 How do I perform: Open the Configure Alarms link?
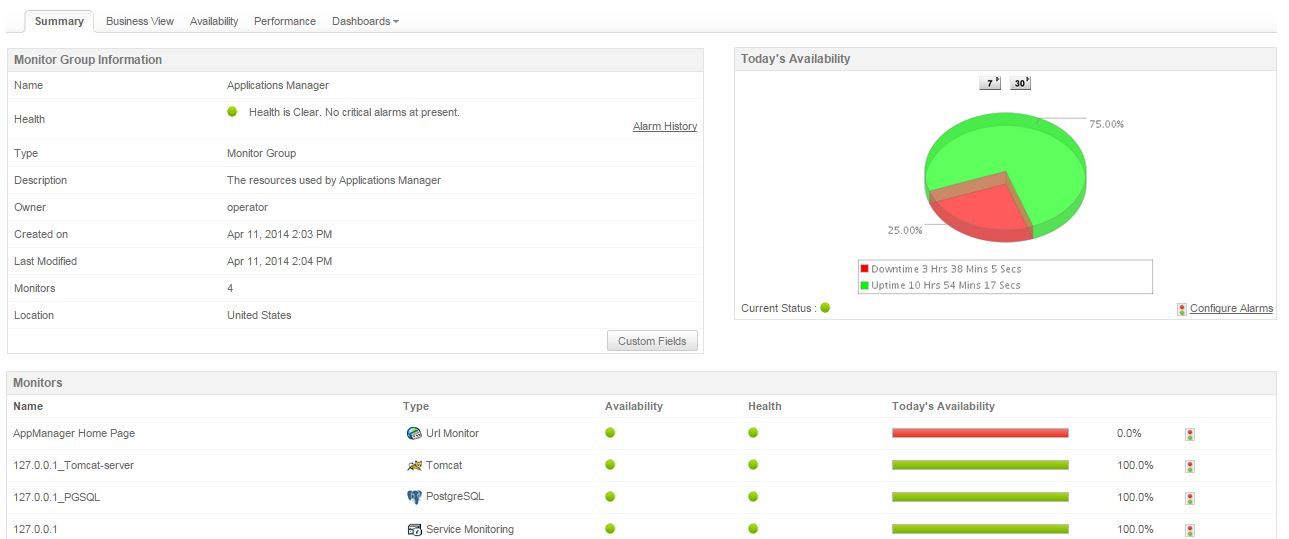(x=1231, y=308)
